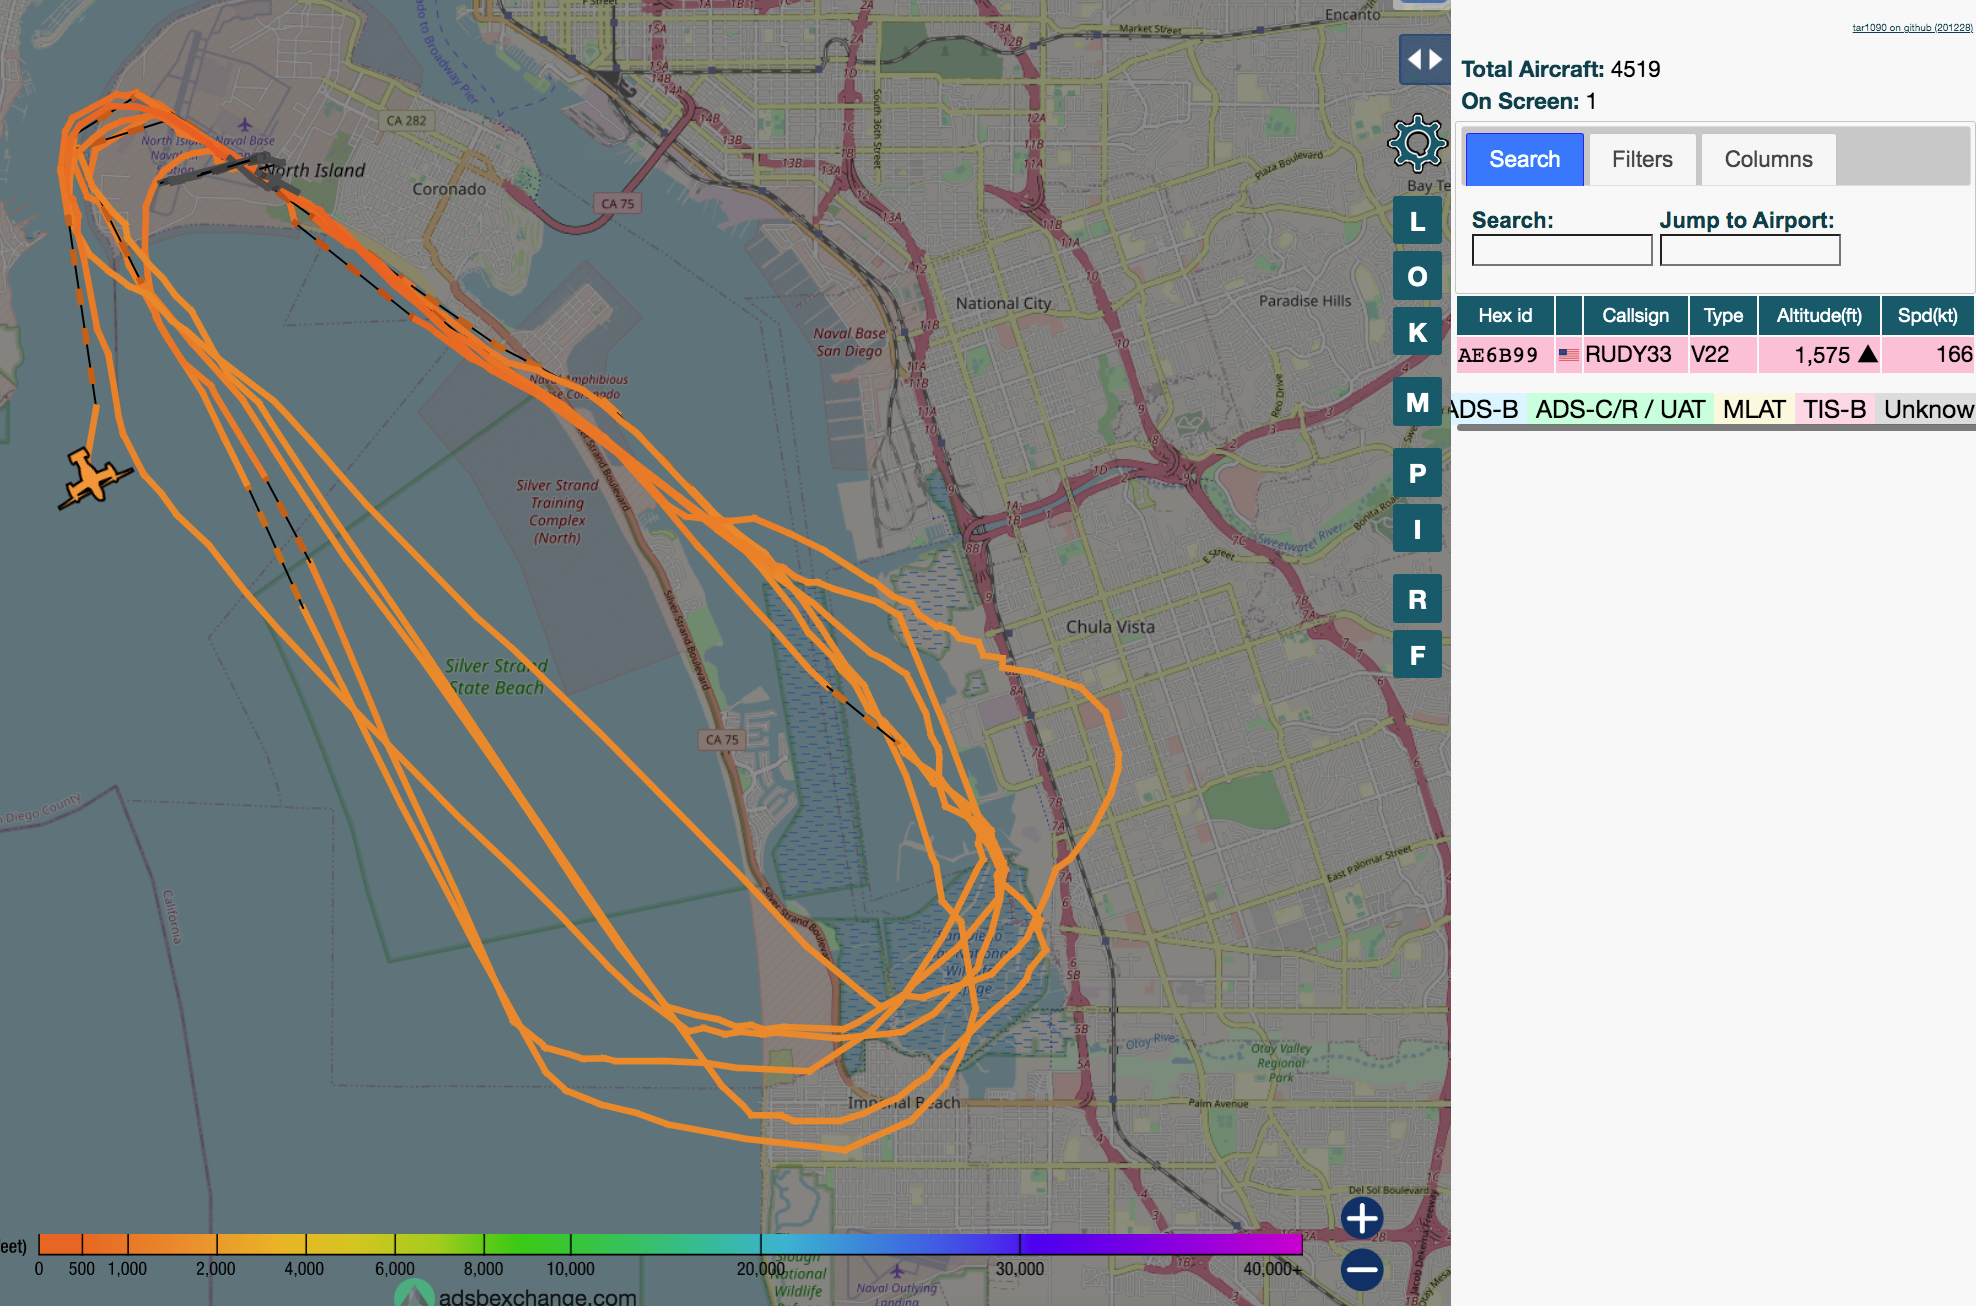Toggle the L map button
1976x1306 pixels.
tap(1417, 221)
